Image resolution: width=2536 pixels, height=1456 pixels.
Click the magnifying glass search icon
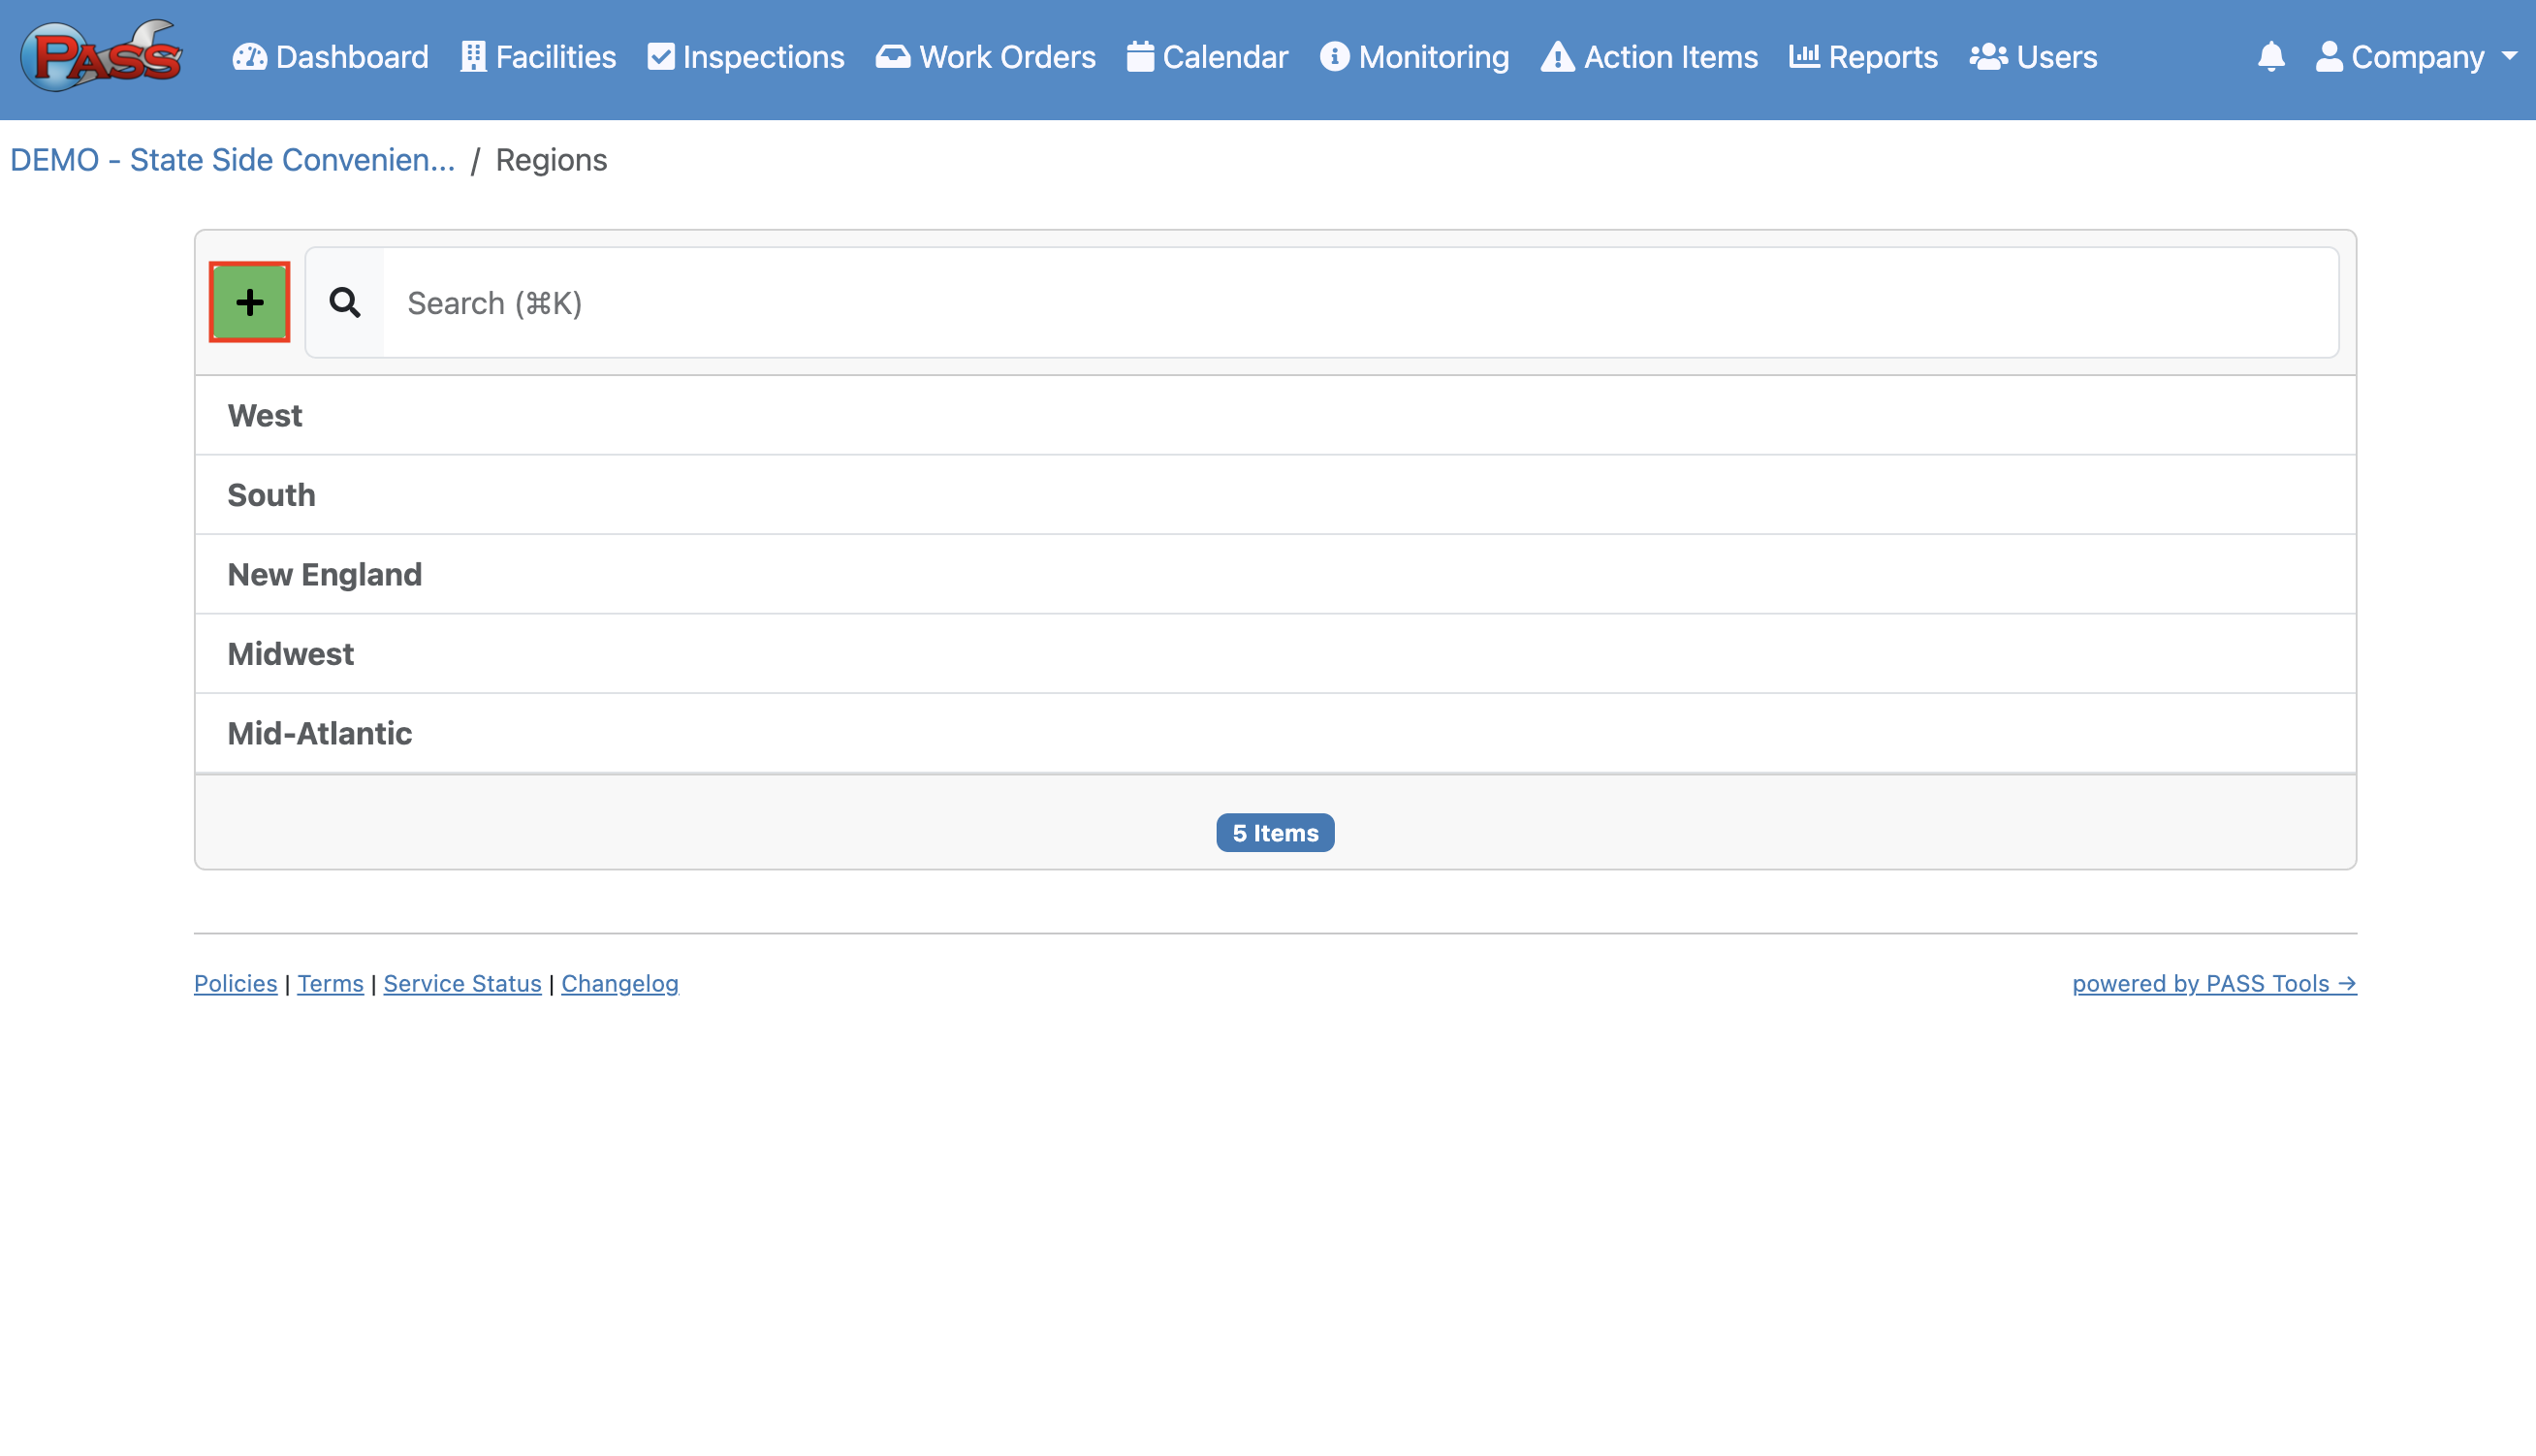(345, 302)
